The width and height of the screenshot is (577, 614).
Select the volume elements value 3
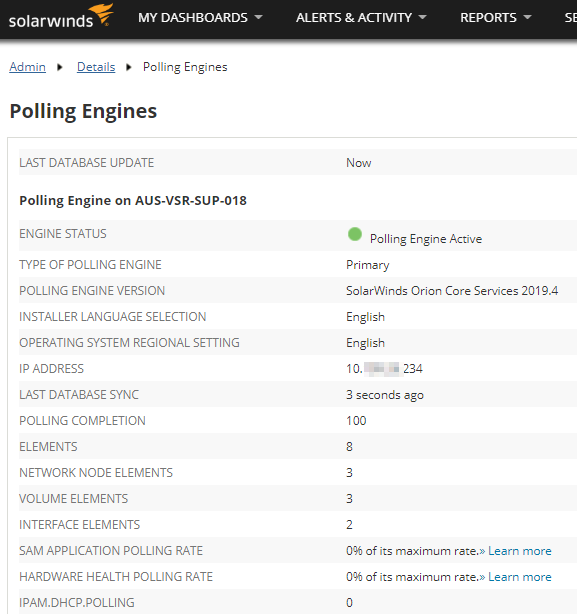coord(349,499)
